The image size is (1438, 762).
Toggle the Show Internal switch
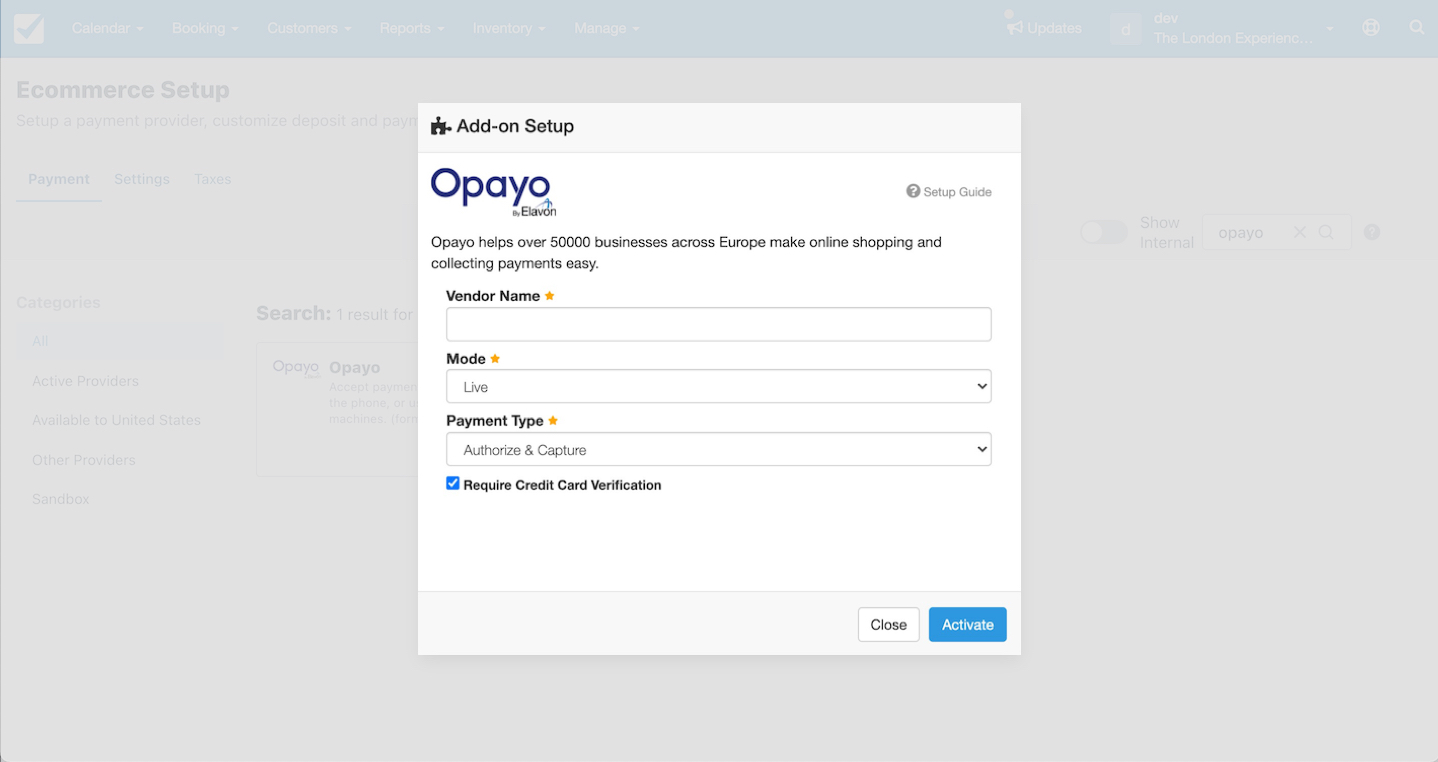pos(1104,232)
